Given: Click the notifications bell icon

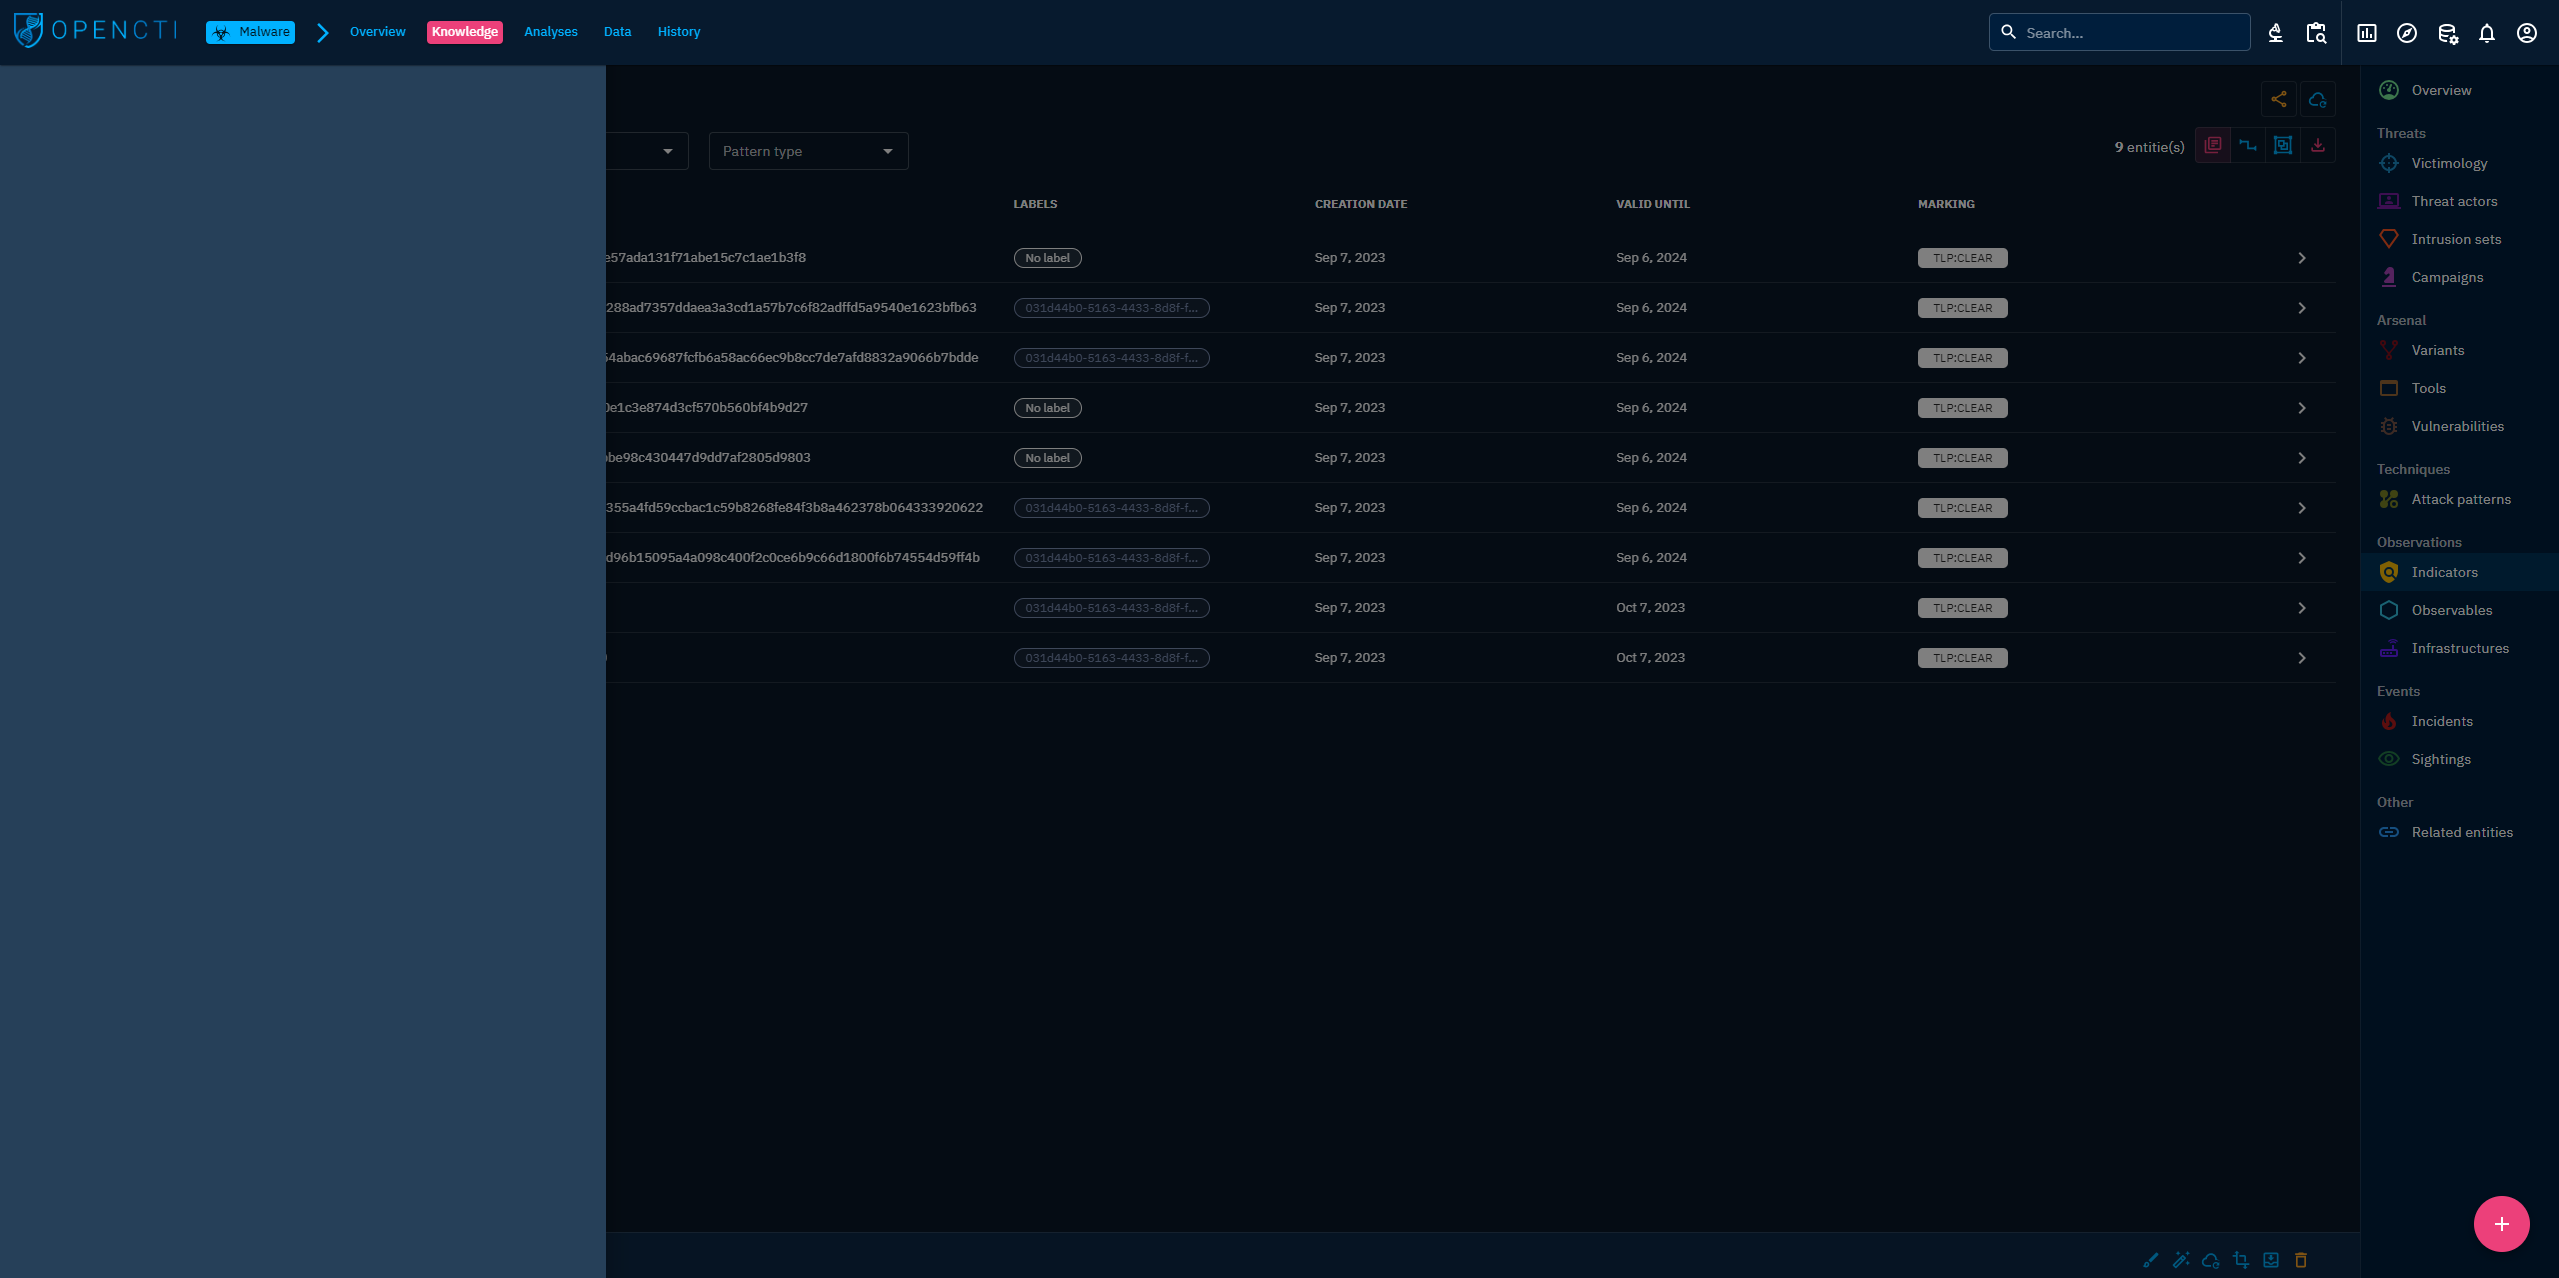Looking at the screenshot, I should [x=2487, y=33].
